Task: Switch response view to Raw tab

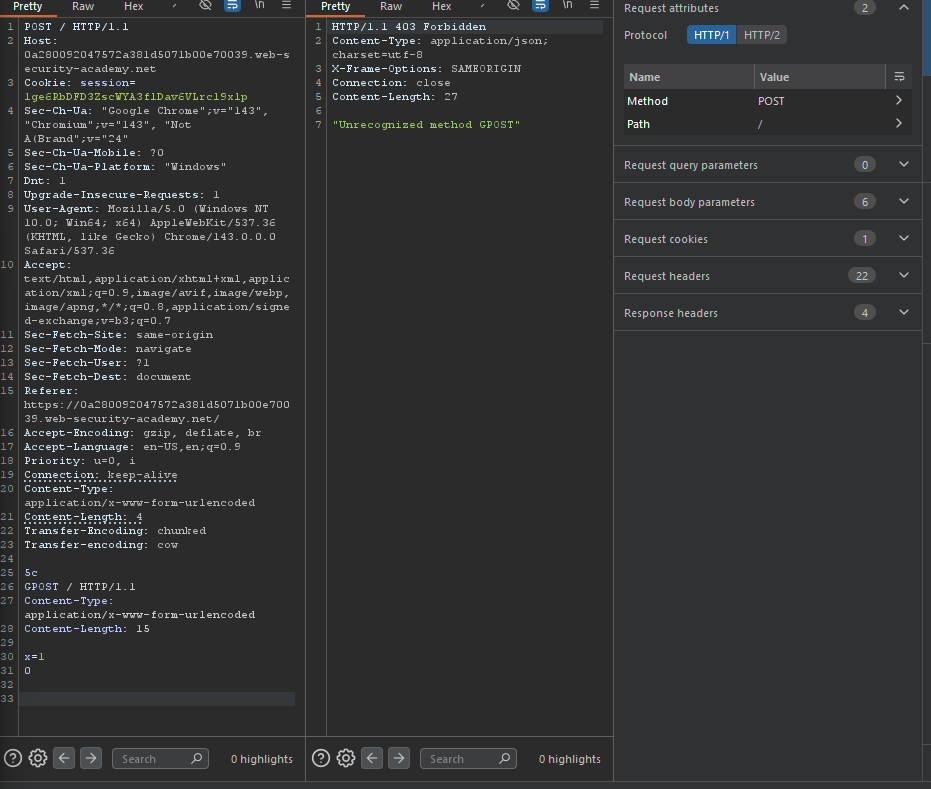Action: tap(391, 7)
